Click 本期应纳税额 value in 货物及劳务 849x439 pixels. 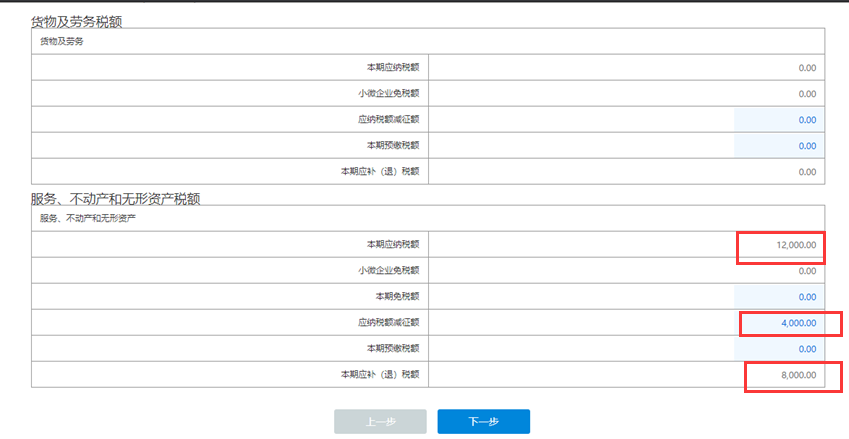(807, 68)
